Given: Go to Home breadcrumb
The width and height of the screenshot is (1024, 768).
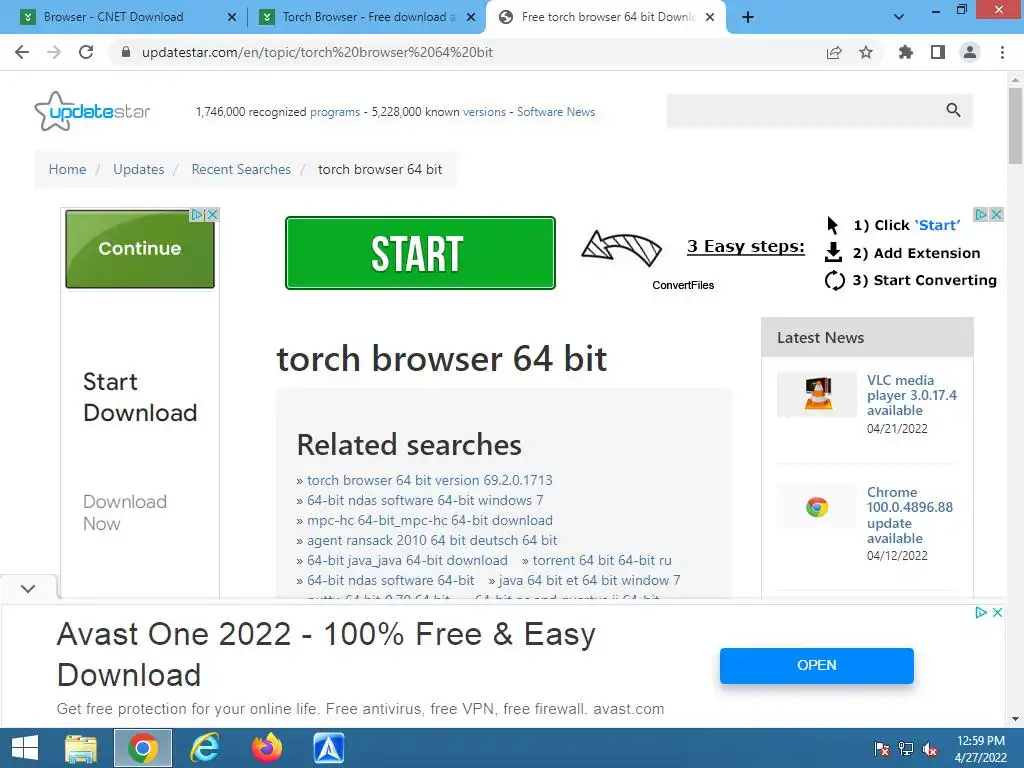Looking at the screenshot, I should point(67,169).
